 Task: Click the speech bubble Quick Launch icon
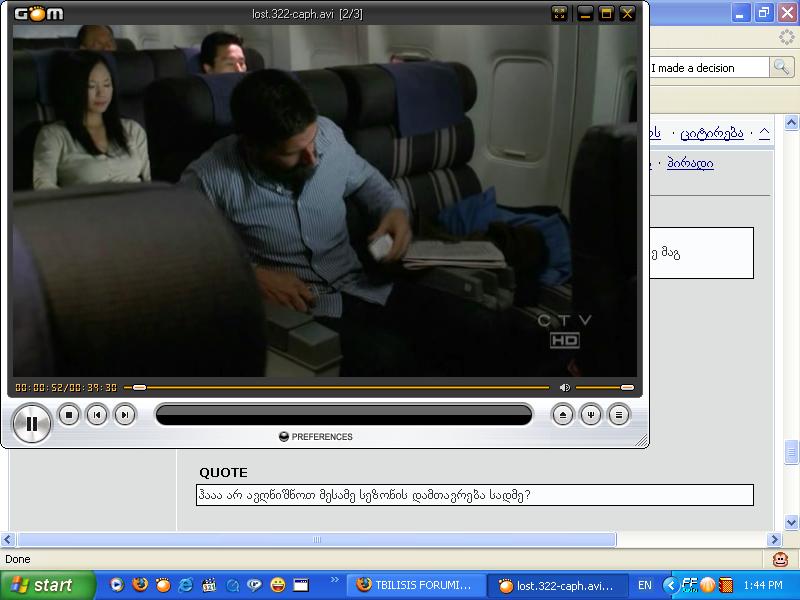(255, 585)
